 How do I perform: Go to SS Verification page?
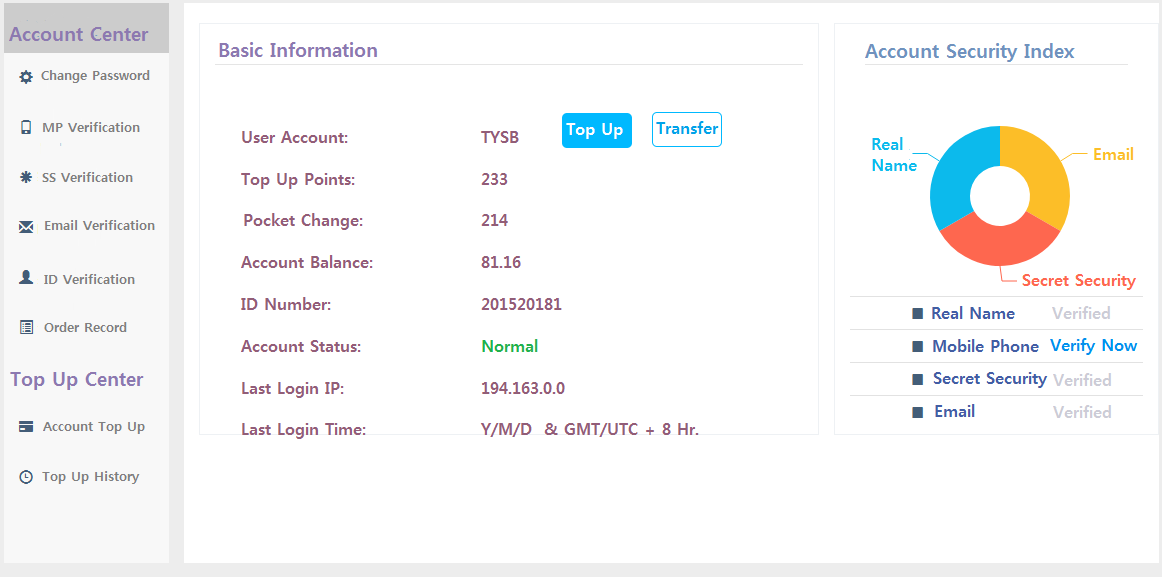[x=87, y=178]
